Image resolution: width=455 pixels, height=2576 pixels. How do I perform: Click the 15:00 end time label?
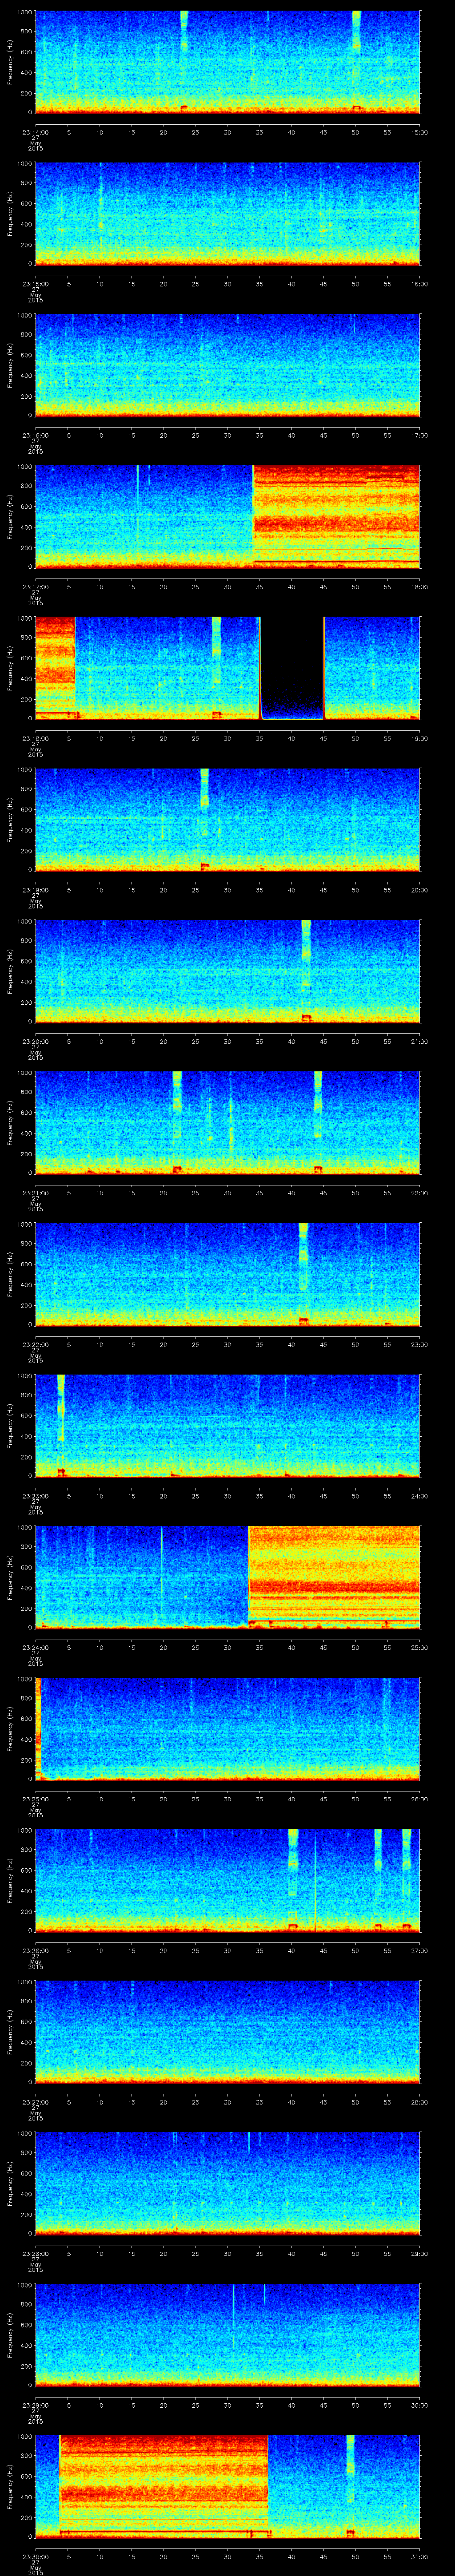point(420,132)
